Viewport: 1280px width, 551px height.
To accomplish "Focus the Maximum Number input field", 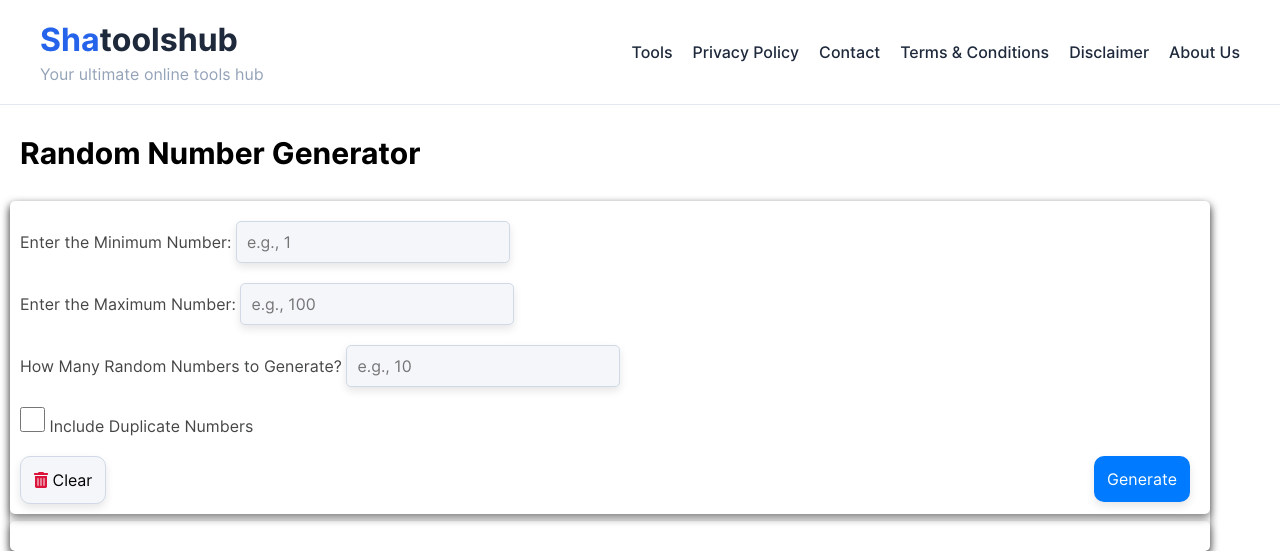I will point(377,304).
